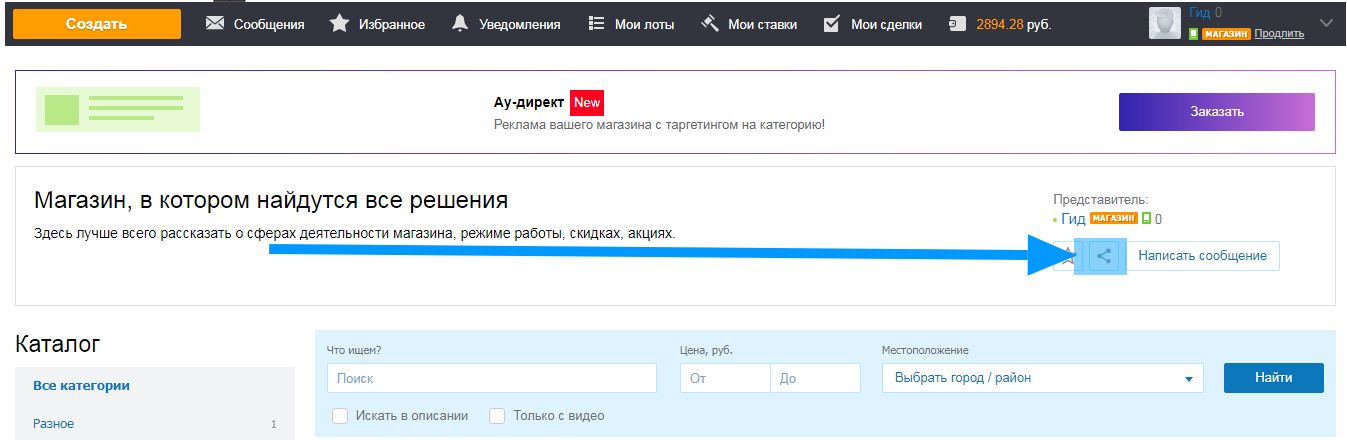Select Все категории in the catalog
Screen dimensions: 1347x440
(81, 386)
